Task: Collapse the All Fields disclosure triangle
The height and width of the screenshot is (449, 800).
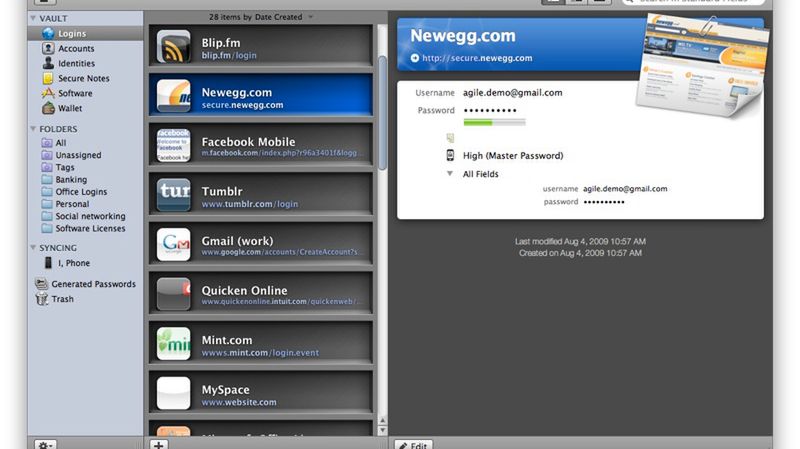Action: pyautogui.click(x=449, y=174)
